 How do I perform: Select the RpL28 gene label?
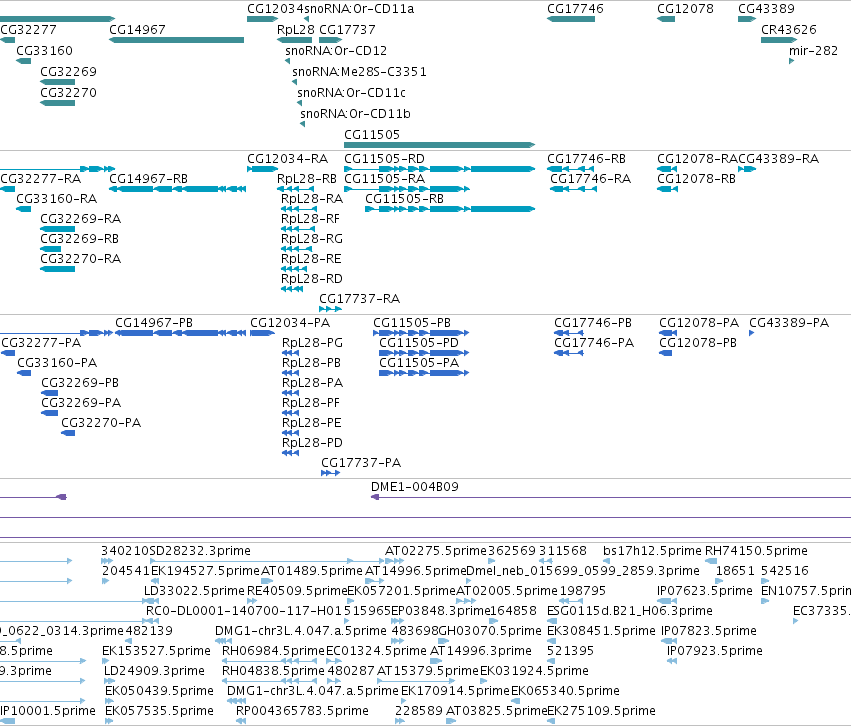pos(295,29)
